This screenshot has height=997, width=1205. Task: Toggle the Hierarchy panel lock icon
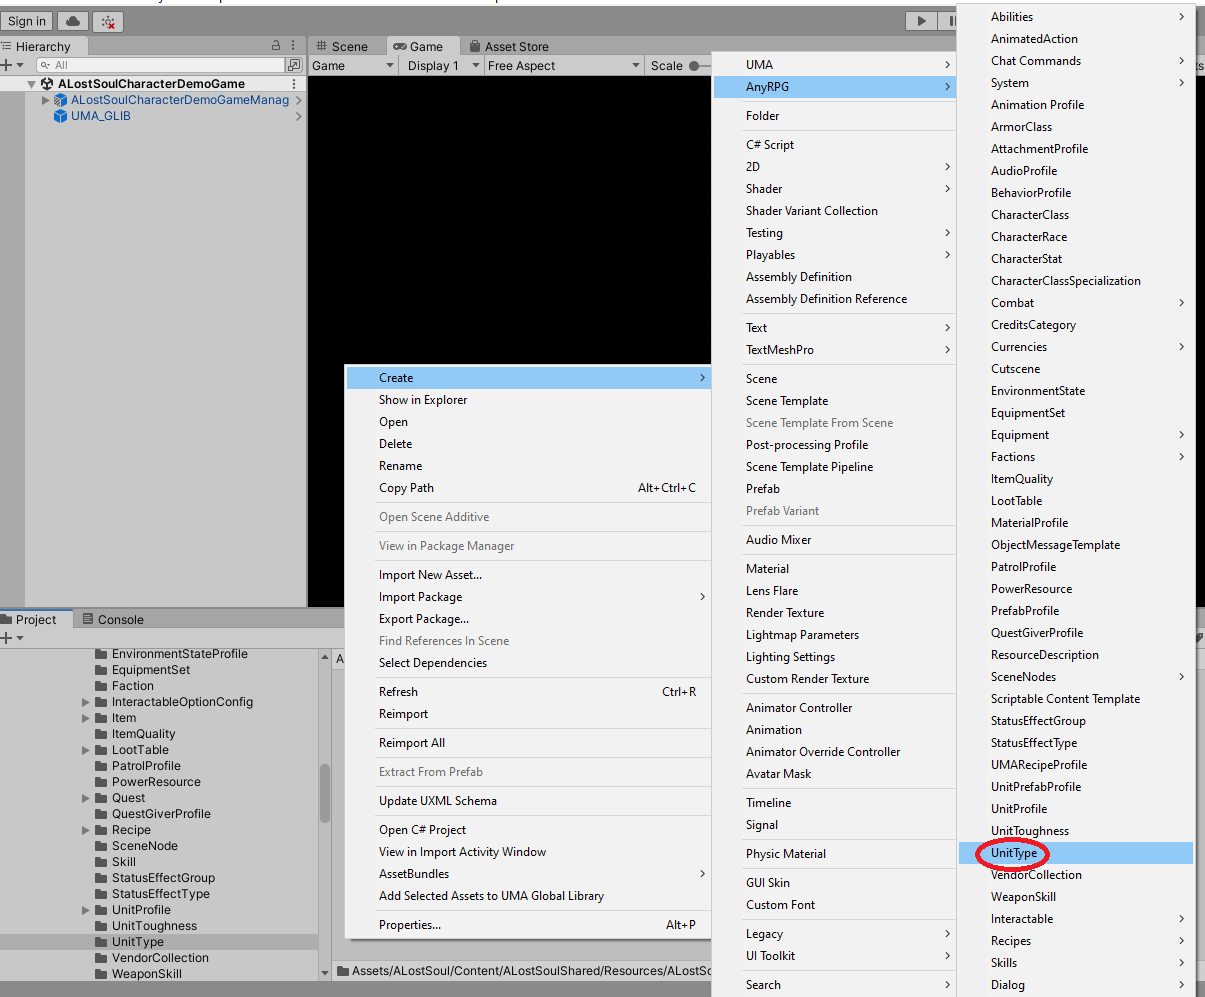pyautogui.click(x=276, y=46)
